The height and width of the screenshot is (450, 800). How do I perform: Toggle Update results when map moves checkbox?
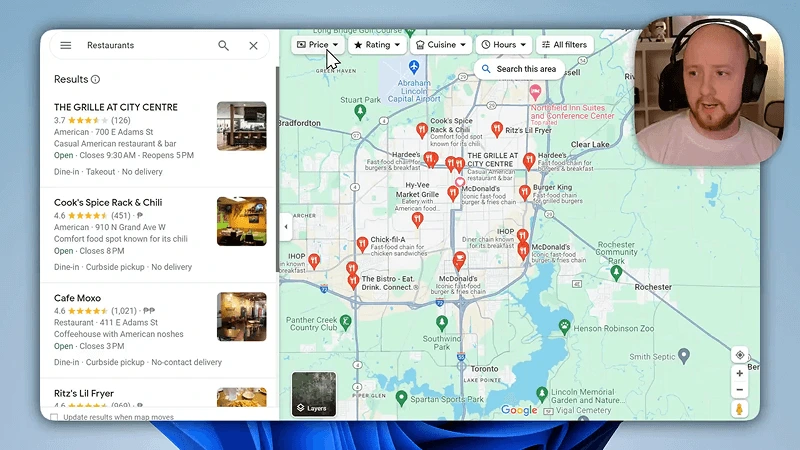[54, 417]
